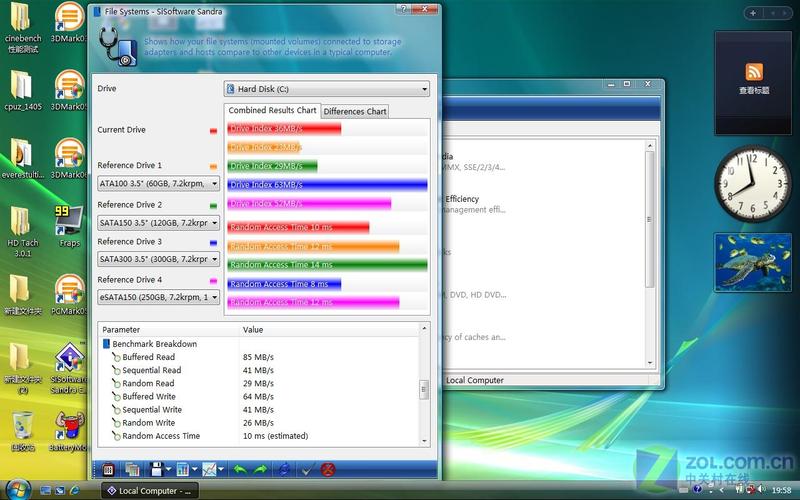
Task: Click the Benchmark Breakdown row
Action: (x=260, y=344)
